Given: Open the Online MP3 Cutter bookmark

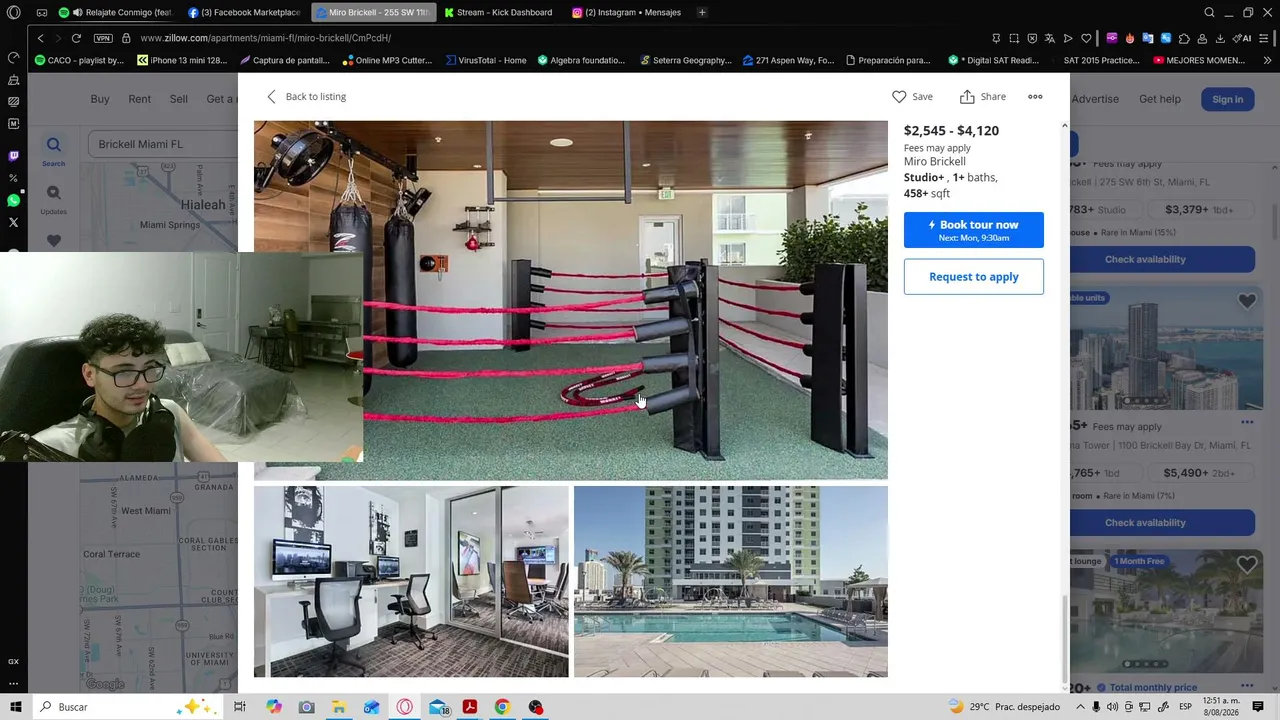Looking at the screenshot, I should click(x=387, y=60).
